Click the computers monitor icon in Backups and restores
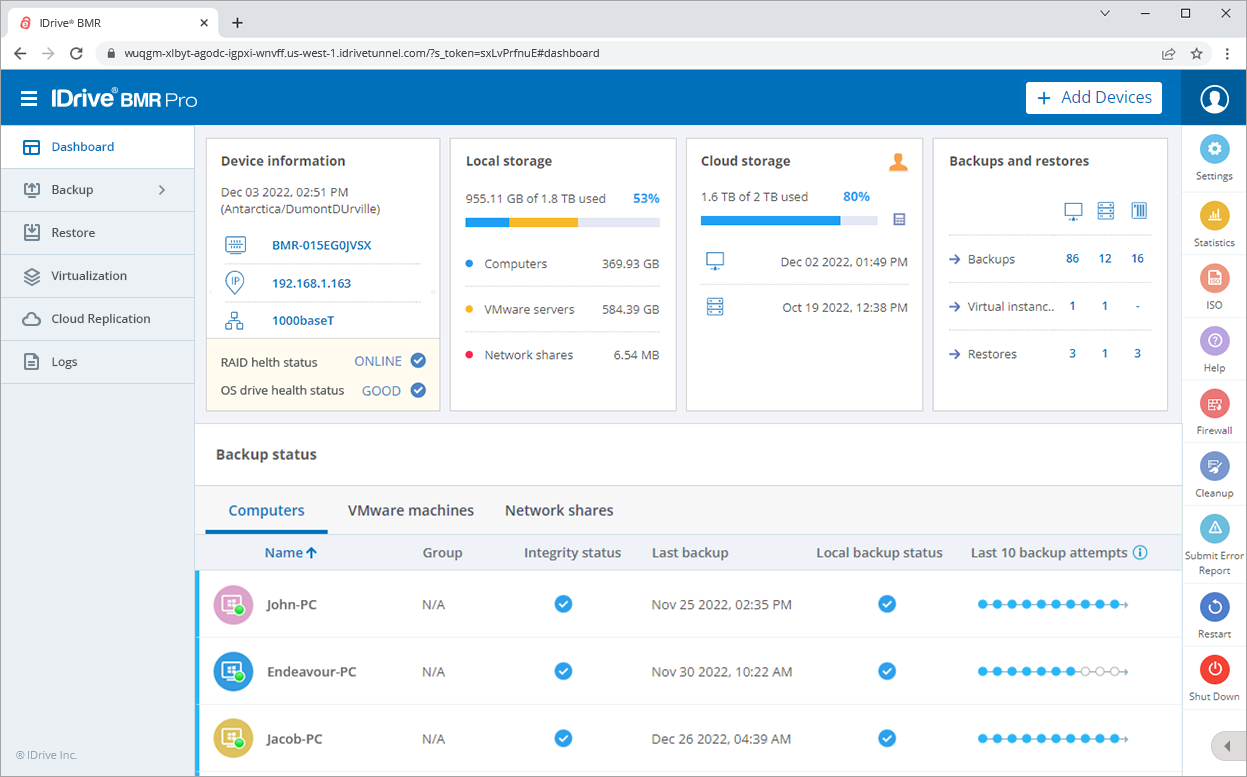 pyautogui.click(x=1073, y=211)
